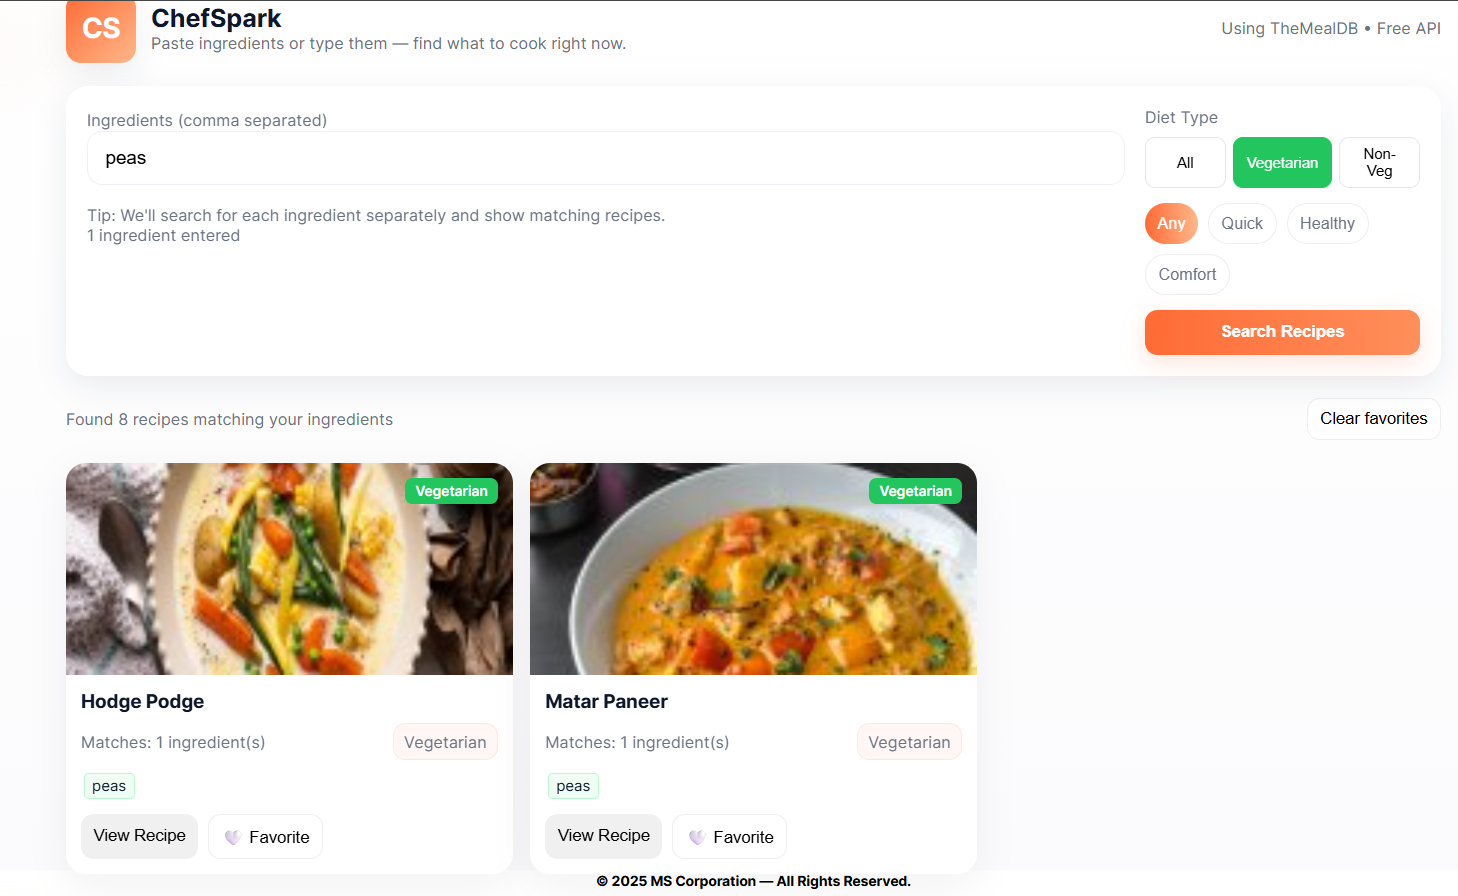
Task: Switch diet type to Non-Veg
Action: click(x=1379, y=162)
